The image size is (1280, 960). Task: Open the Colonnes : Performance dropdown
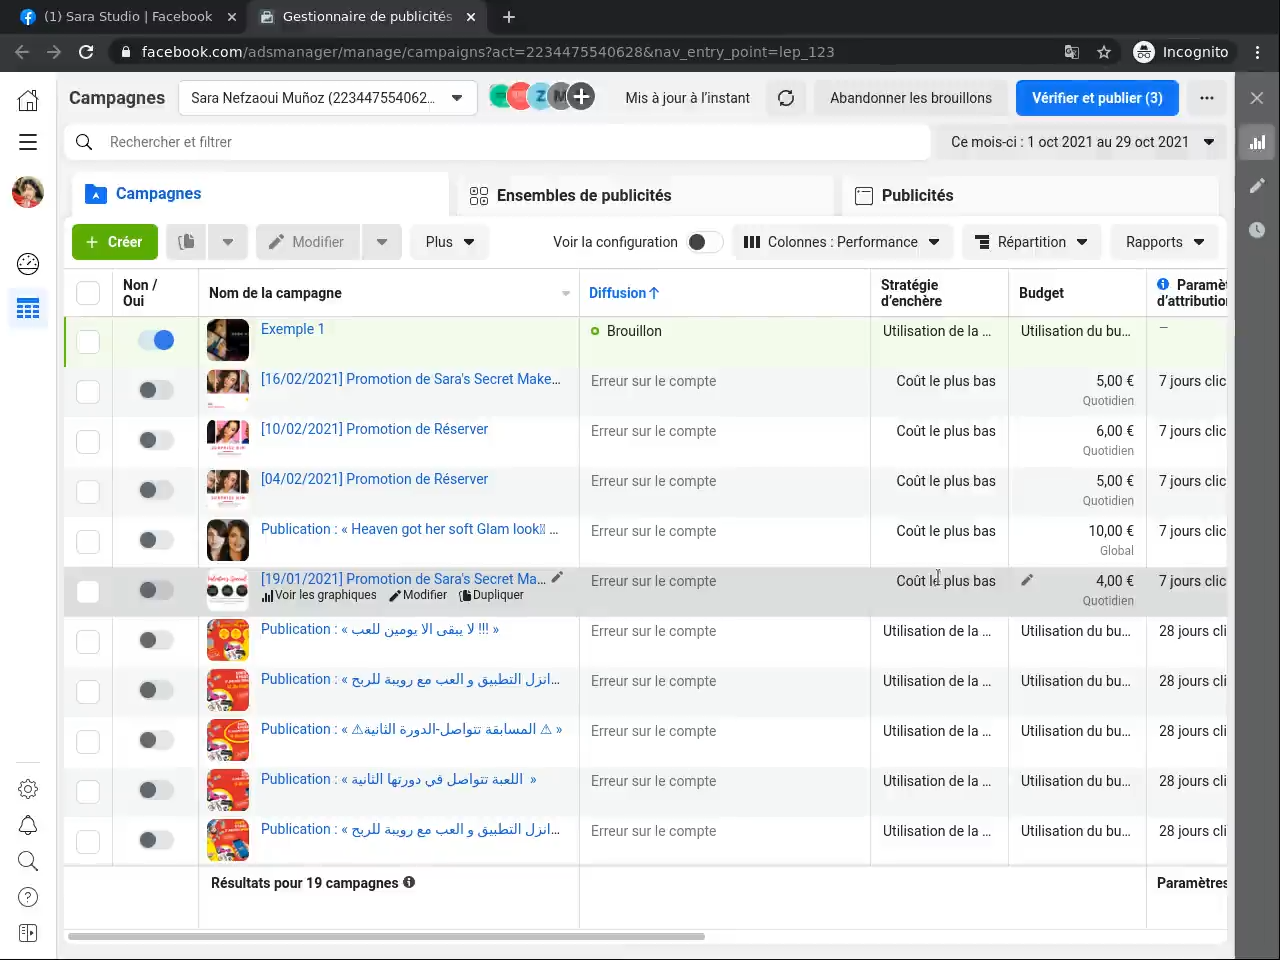[x=842, y=242]
